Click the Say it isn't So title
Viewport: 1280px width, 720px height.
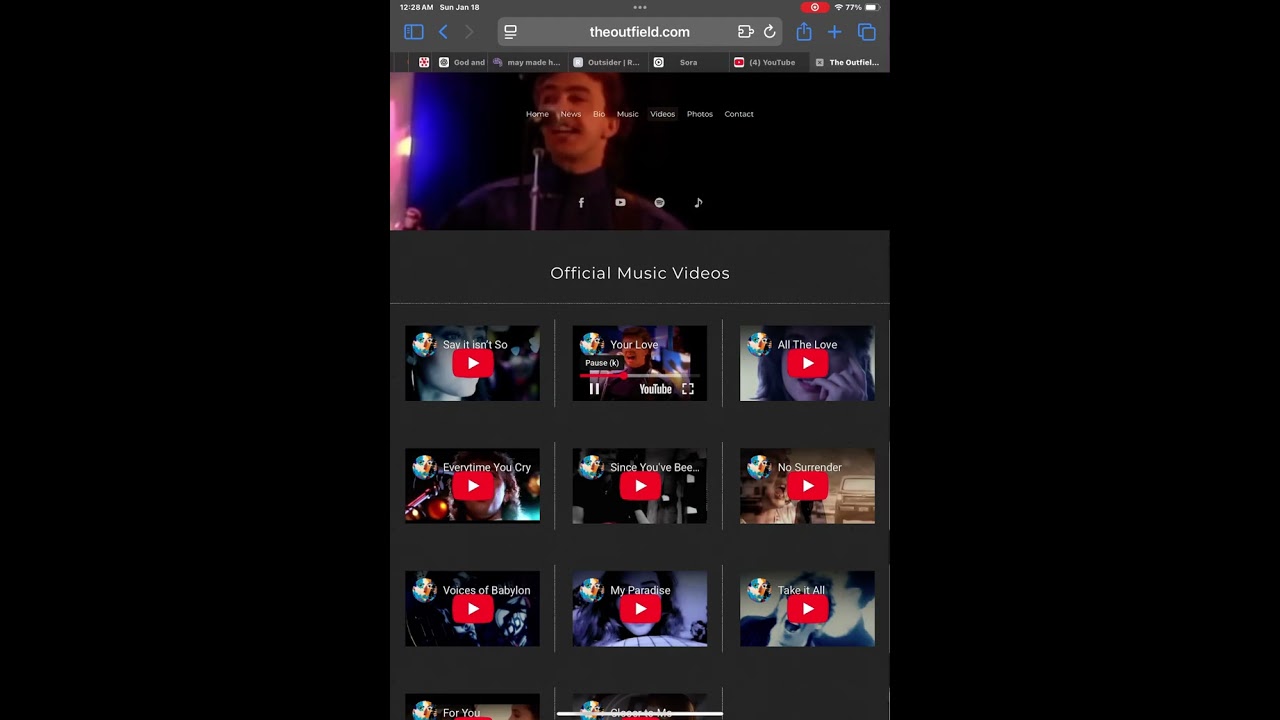point(475,345)
